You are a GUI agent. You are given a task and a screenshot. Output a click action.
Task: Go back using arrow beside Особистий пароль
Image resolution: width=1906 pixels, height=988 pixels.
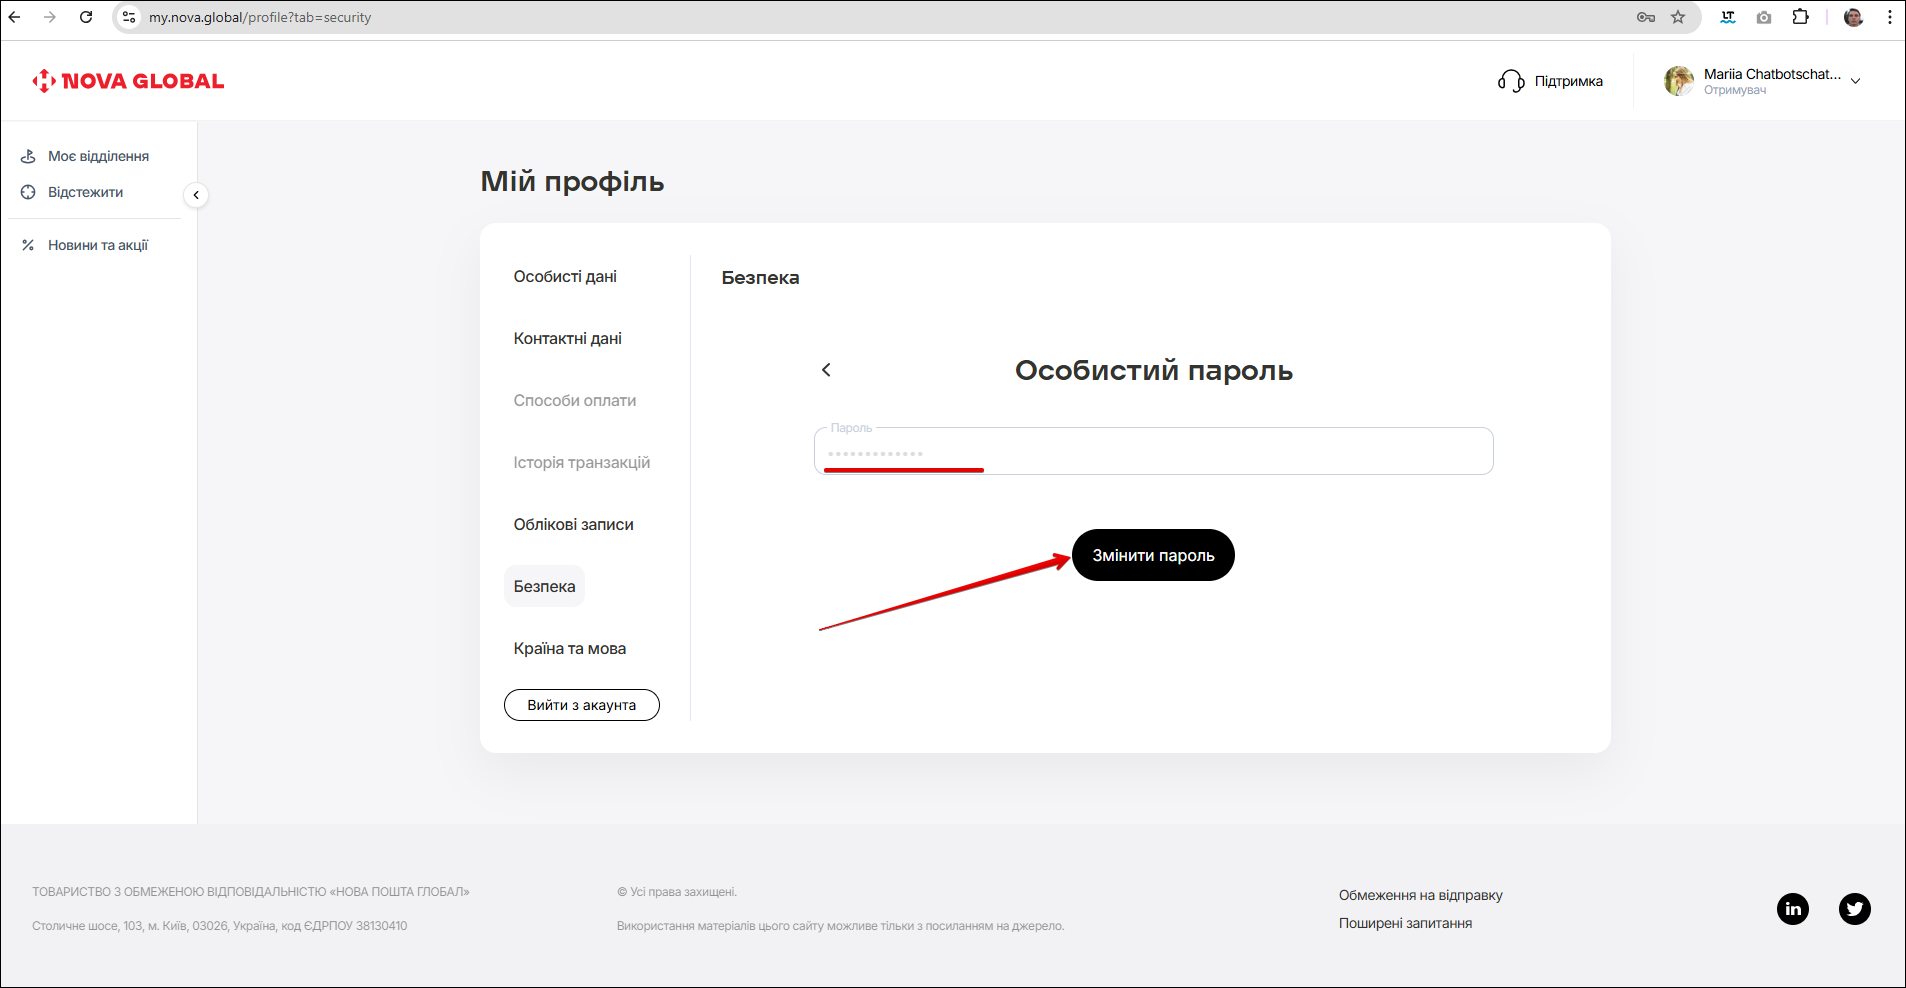(x=826, y=370)
